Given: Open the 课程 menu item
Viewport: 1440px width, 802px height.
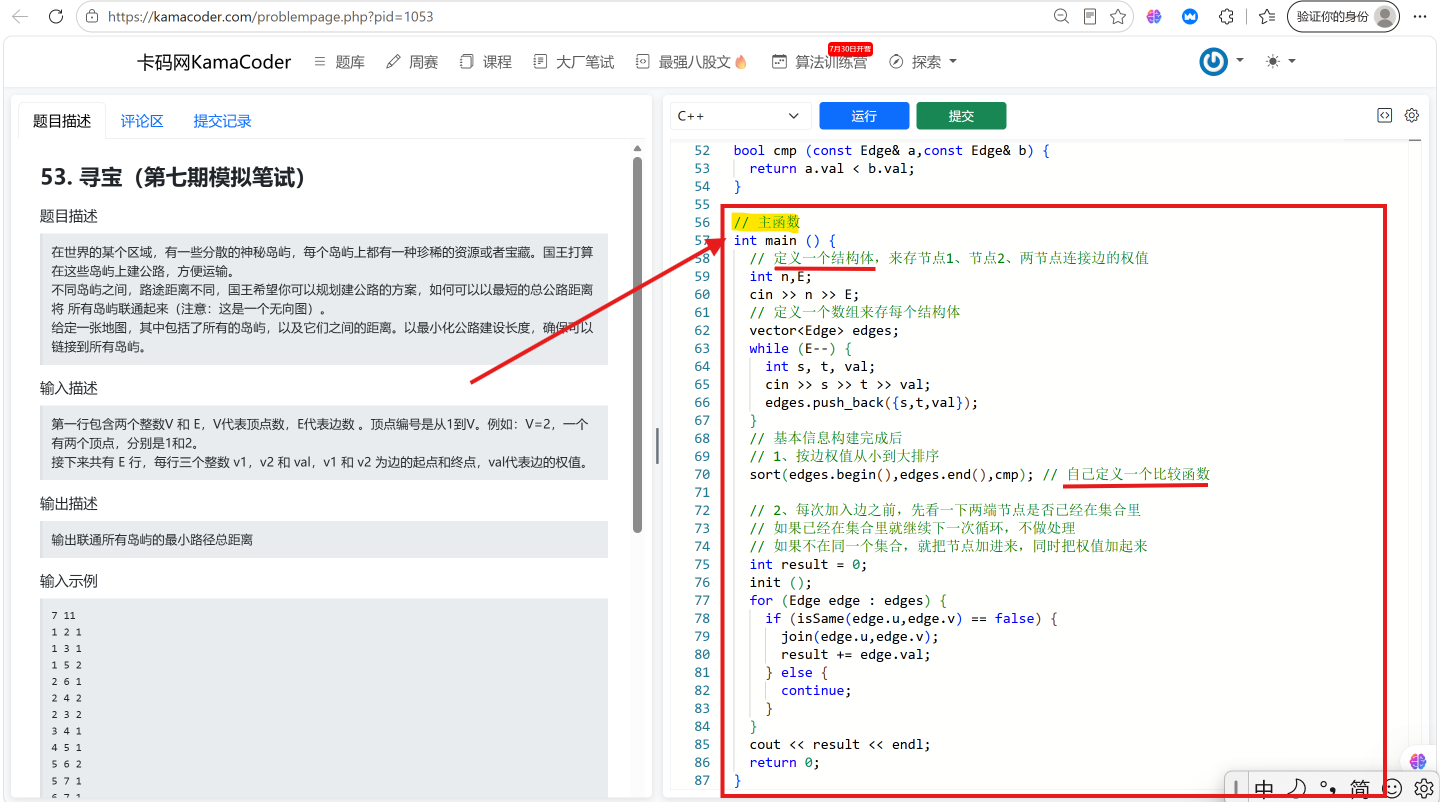Looking at the screenshot, I should (x=486, y=62).
